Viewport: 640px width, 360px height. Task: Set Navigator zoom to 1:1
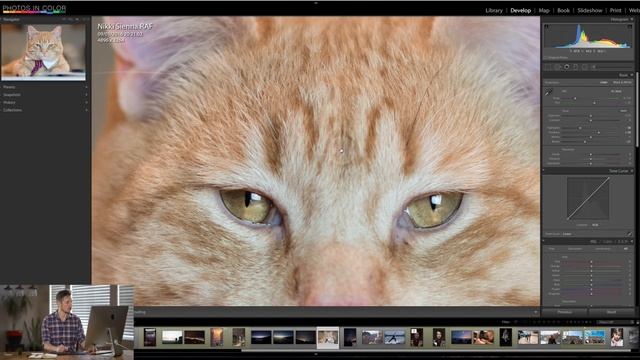click(77, 19)
